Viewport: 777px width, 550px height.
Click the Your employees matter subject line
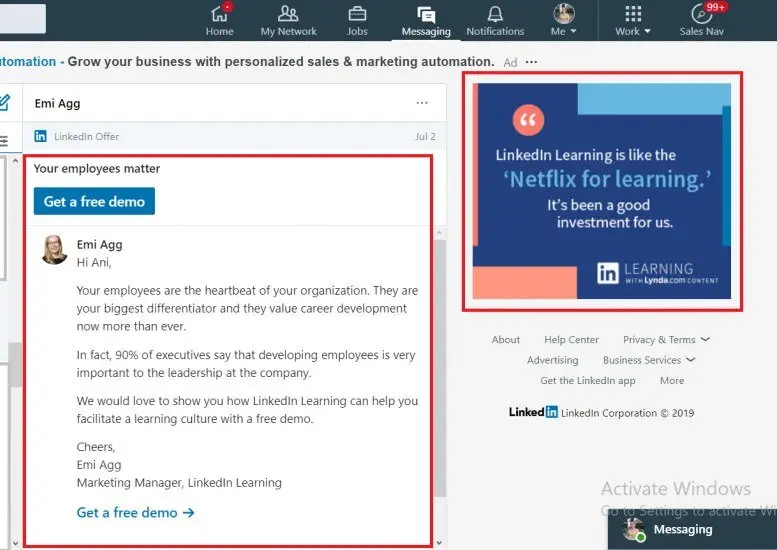(97, 168)
